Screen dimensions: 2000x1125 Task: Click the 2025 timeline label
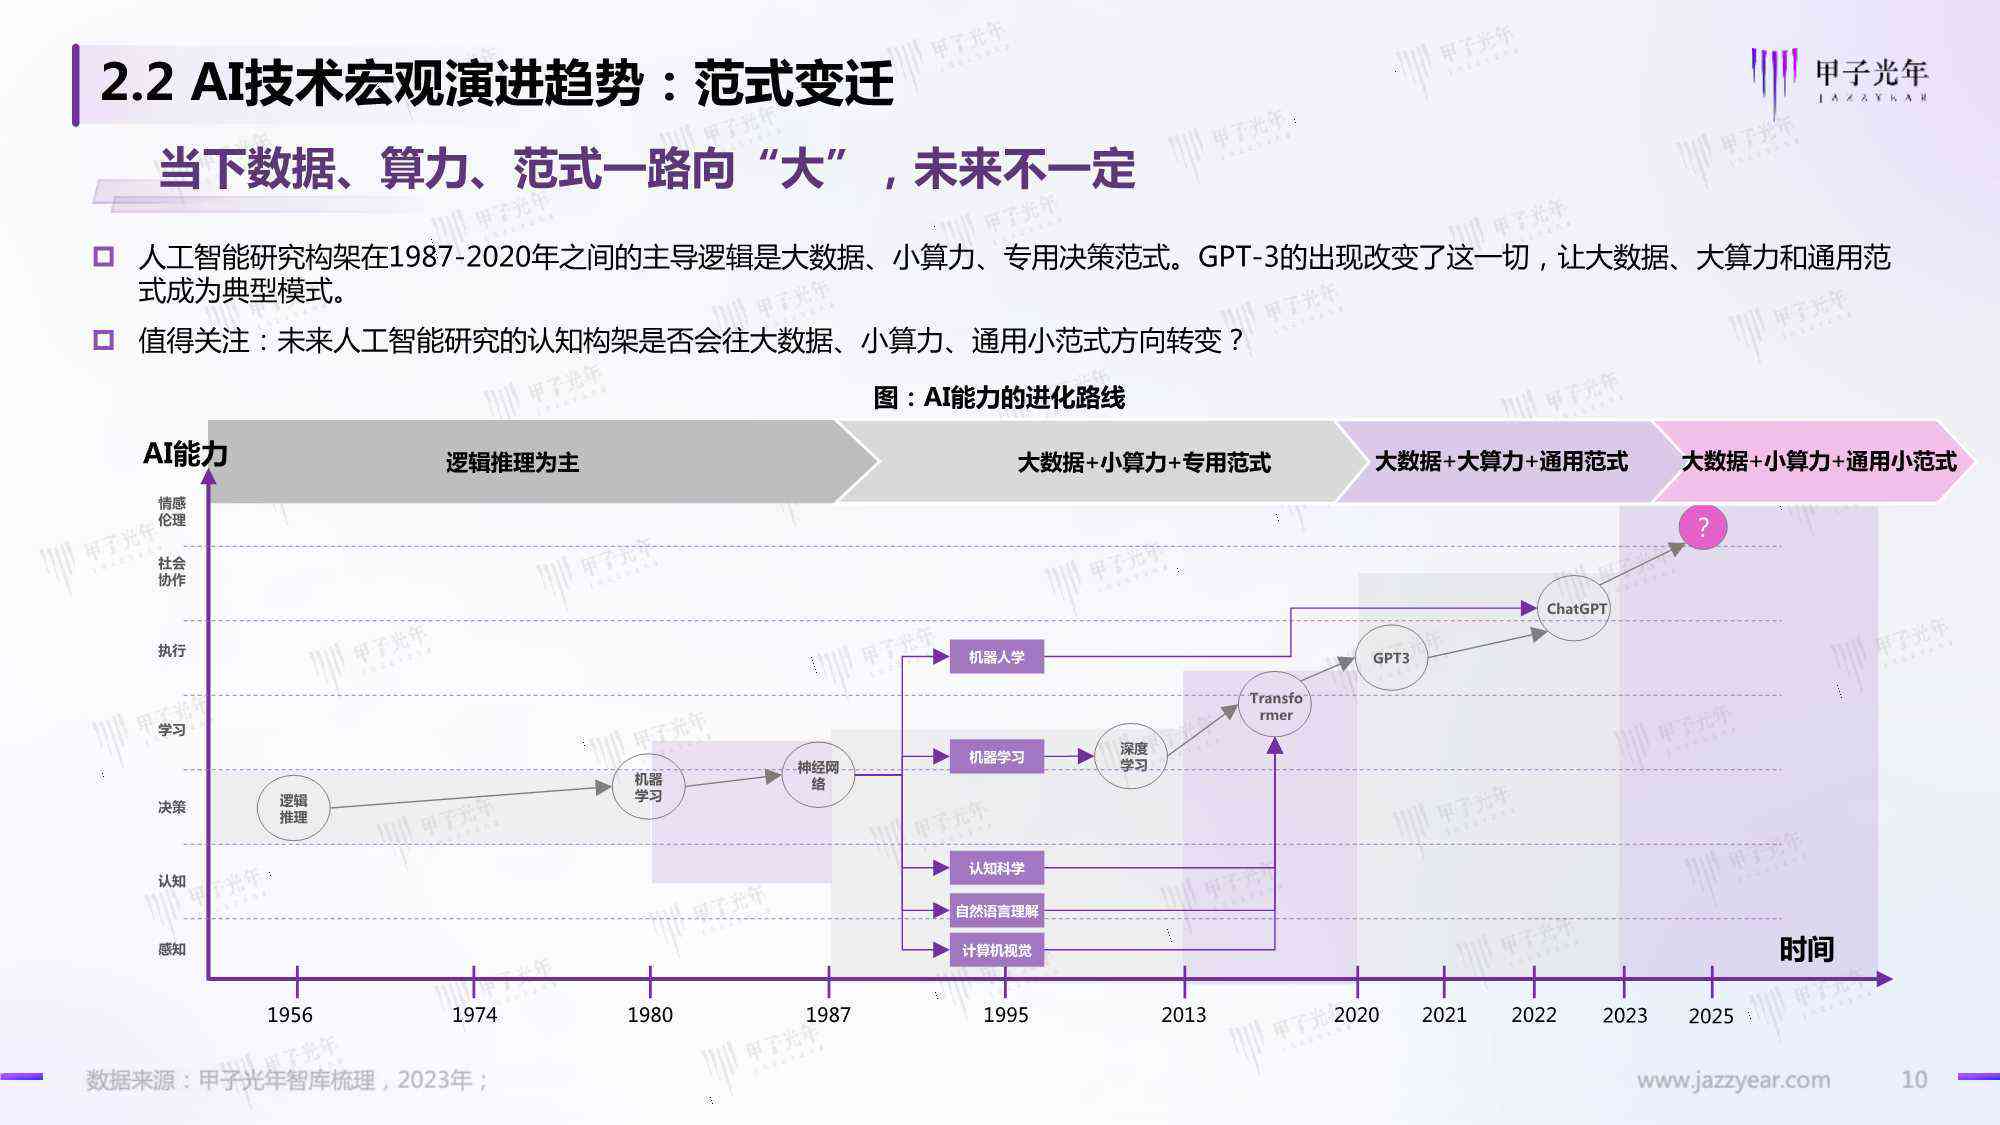[1711, 1015]
